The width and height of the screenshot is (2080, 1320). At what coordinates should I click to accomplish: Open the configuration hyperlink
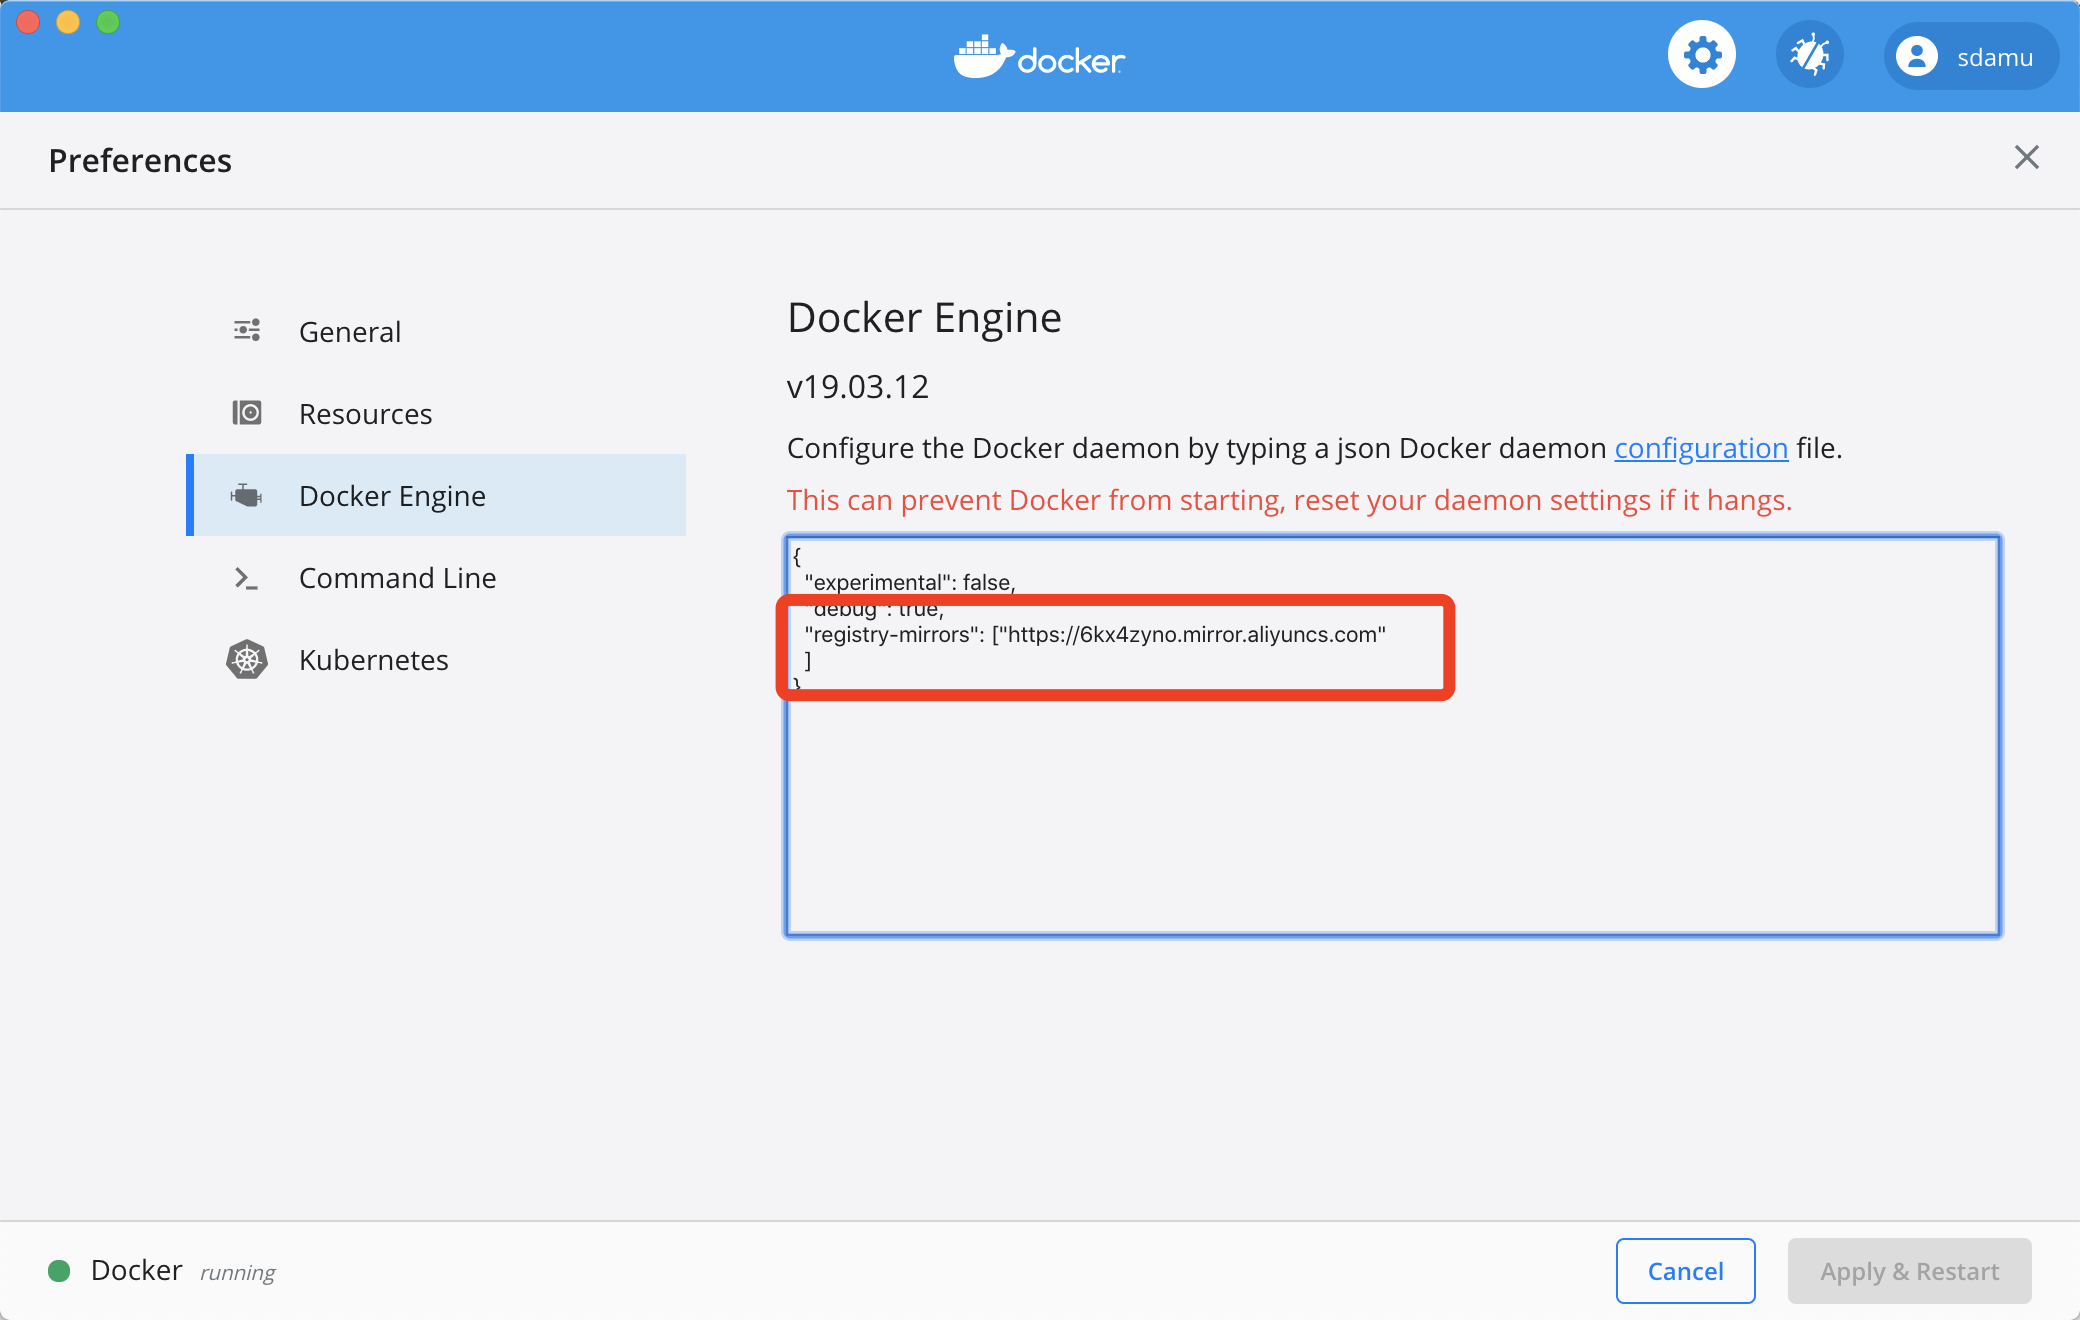[1701, 448]
